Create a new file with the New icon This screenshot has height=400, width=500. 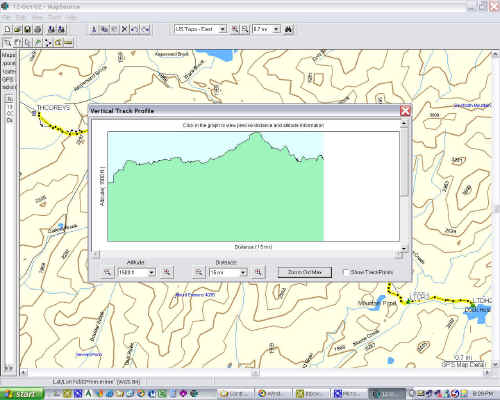tap(7, 29)
